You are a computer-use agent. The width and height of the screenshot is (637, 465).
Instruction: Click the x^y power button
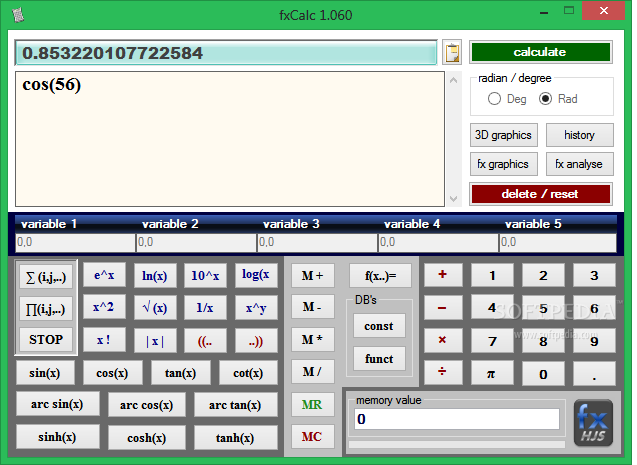point(256,308)
